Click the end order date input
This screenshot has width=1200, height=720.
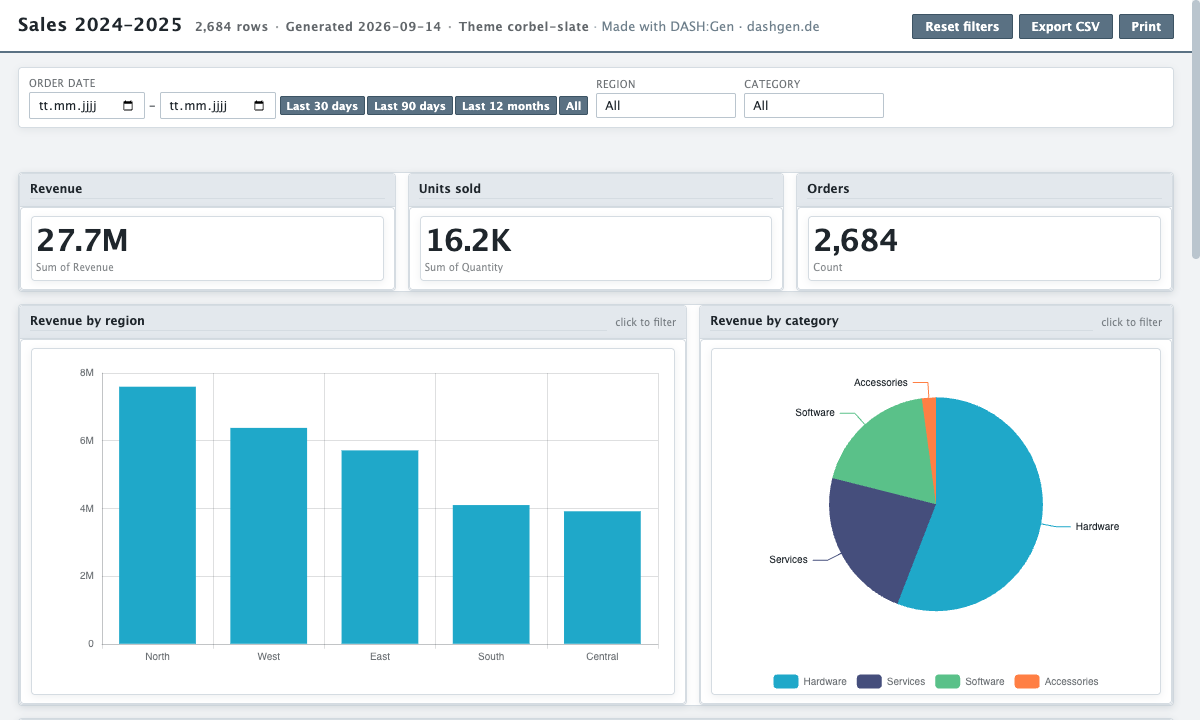click(218, 106)
